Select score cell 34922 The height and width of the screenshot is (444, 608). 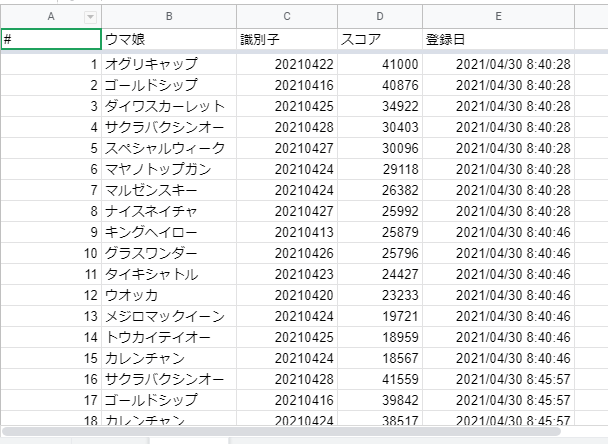380,106
